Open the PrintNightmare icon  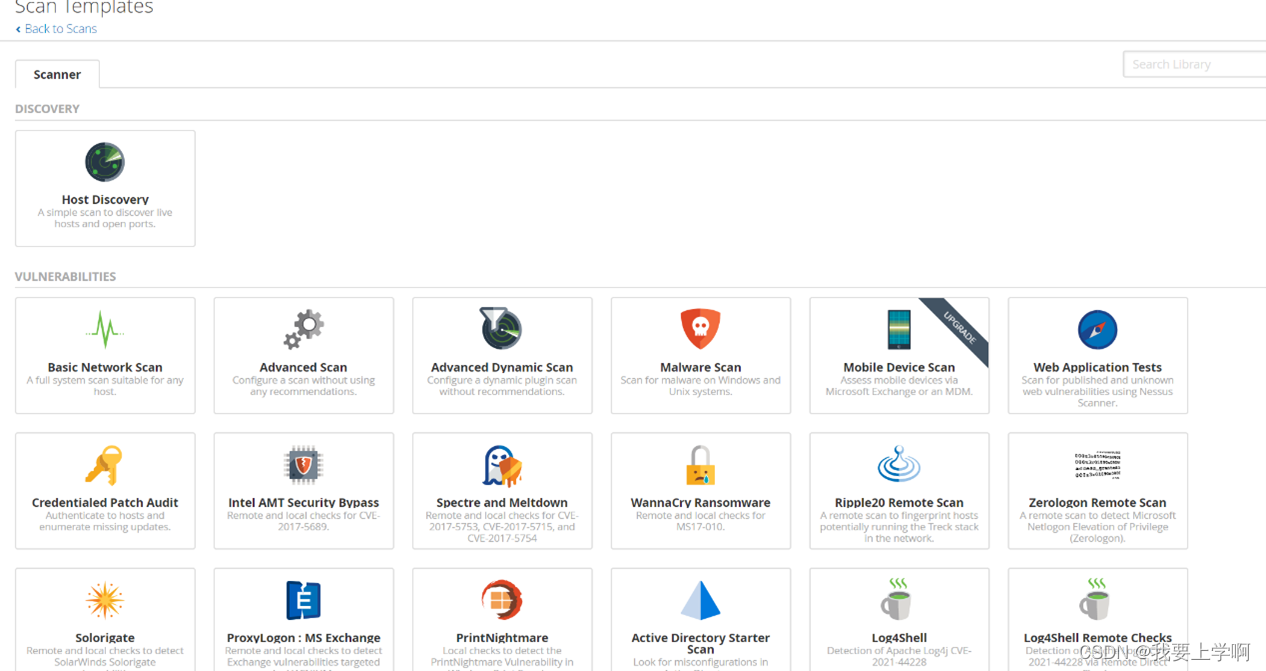[502, 600]
